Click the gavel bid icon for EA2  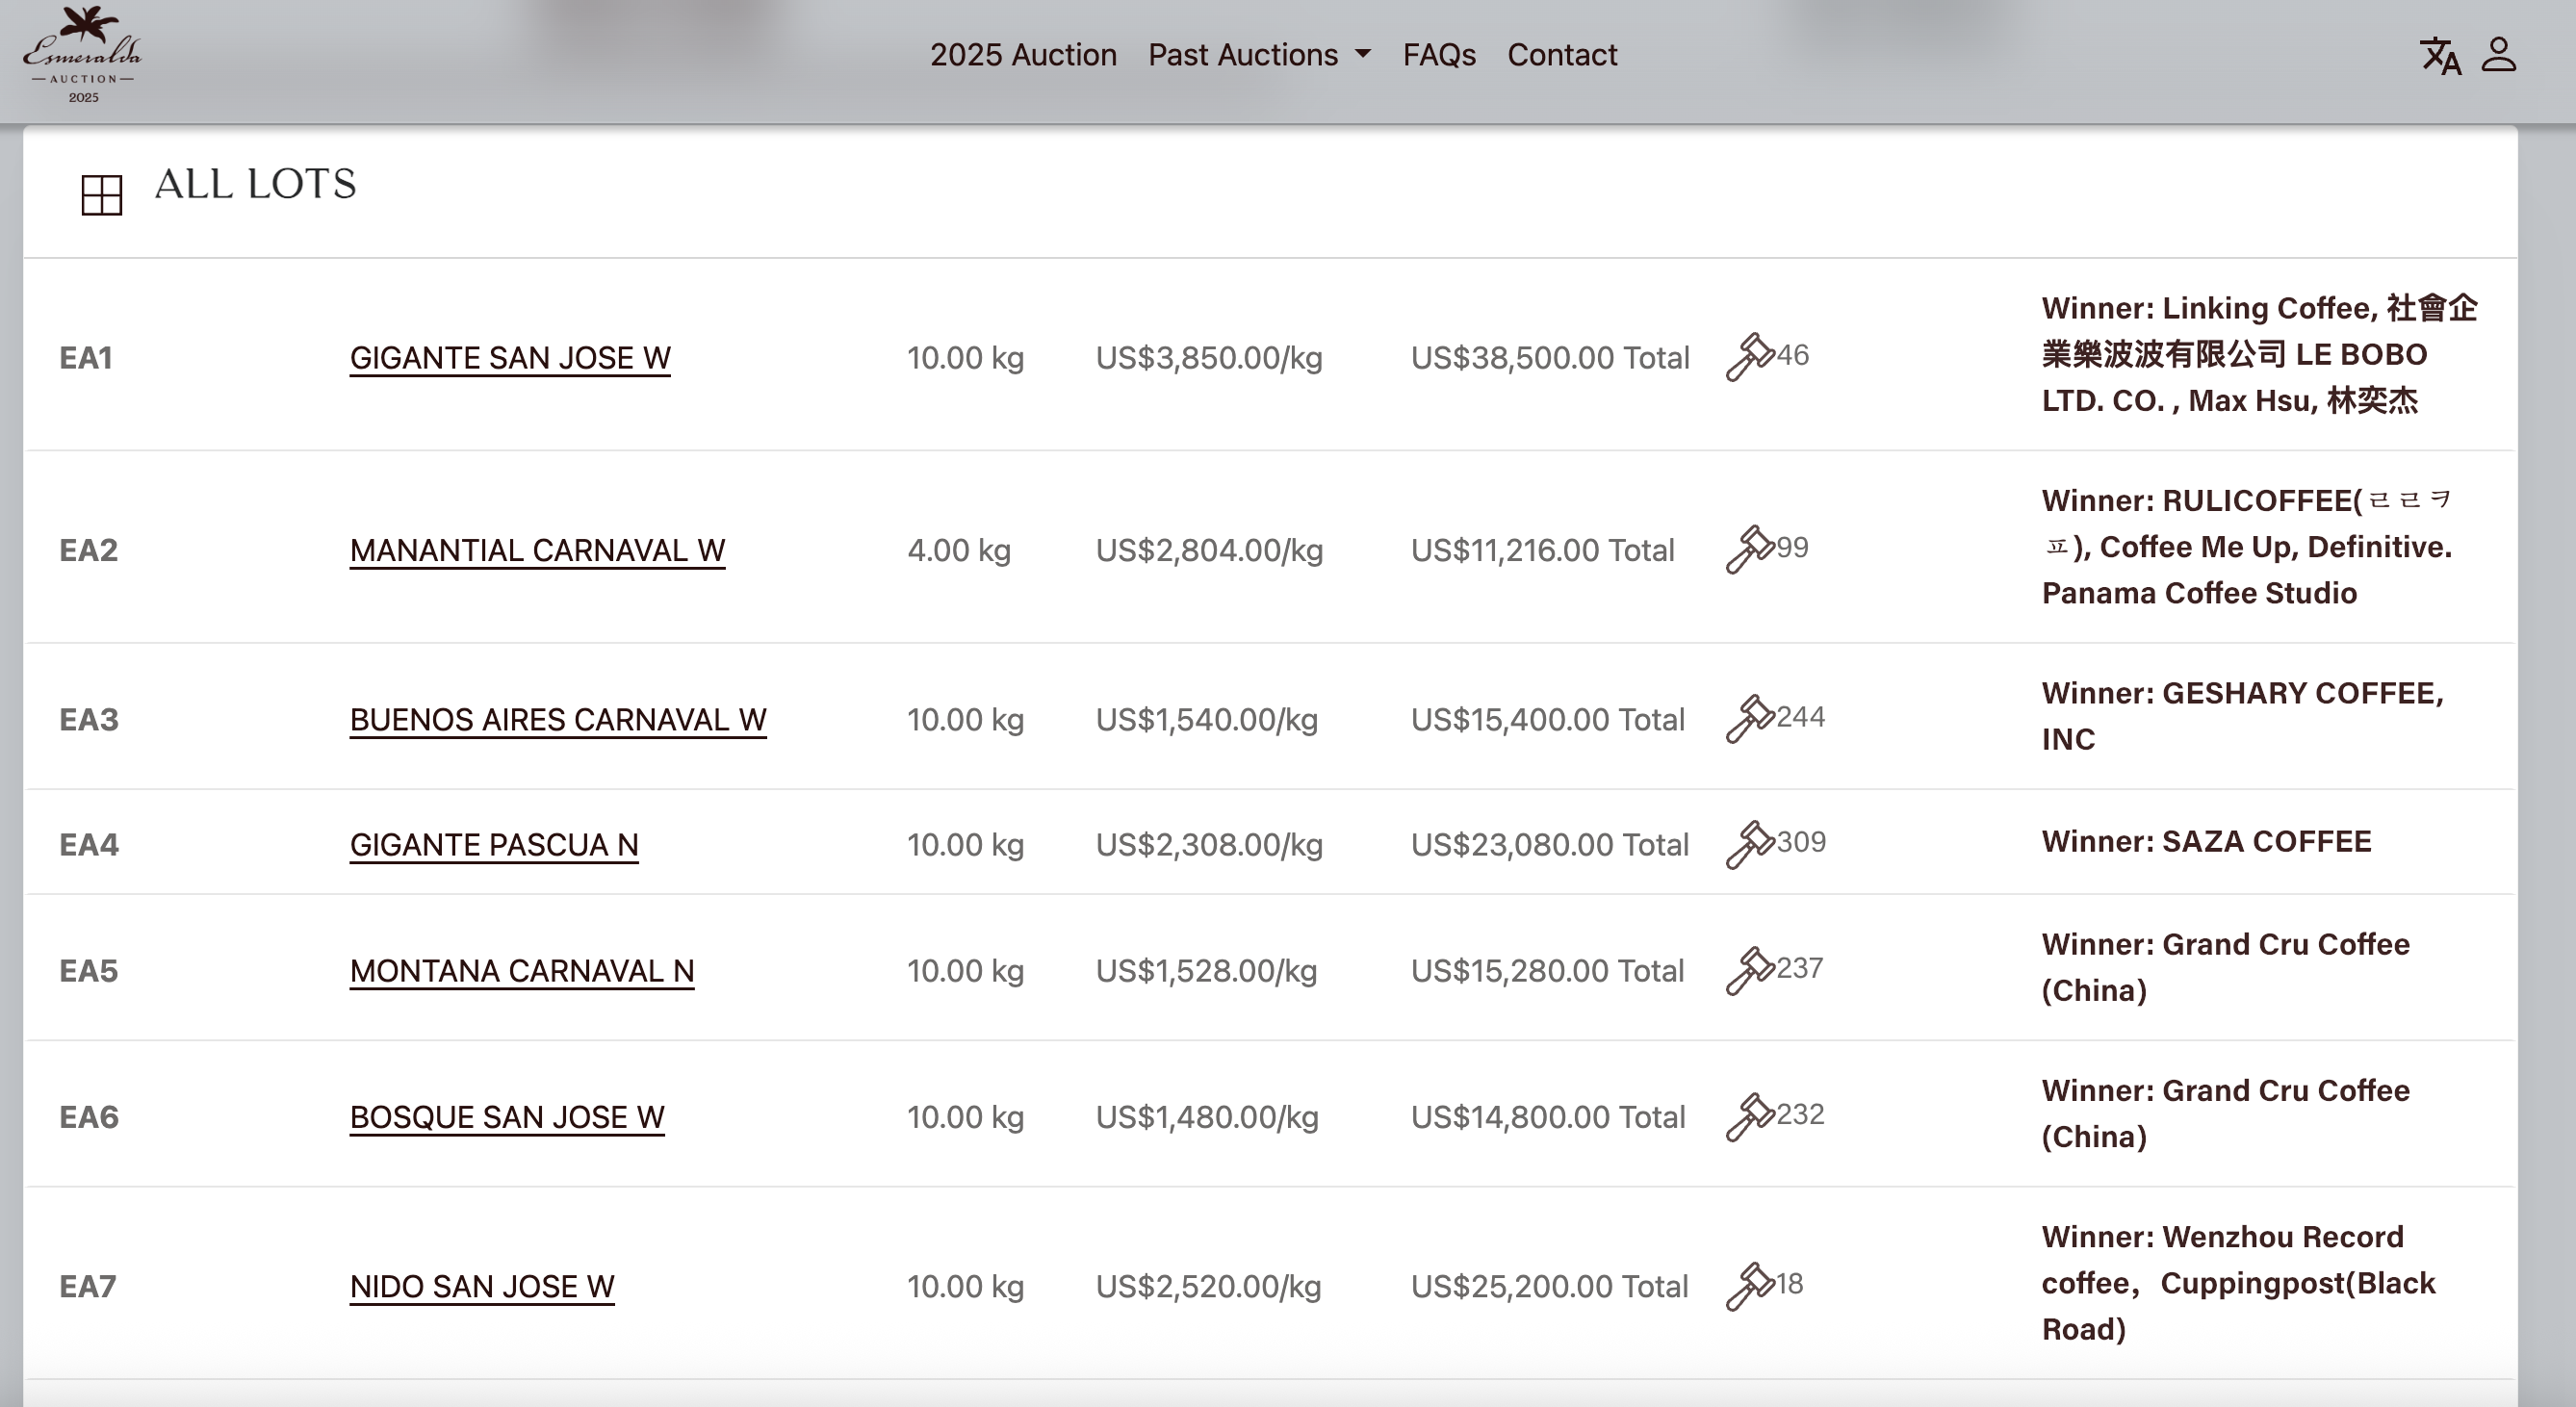coord(1750,549)
